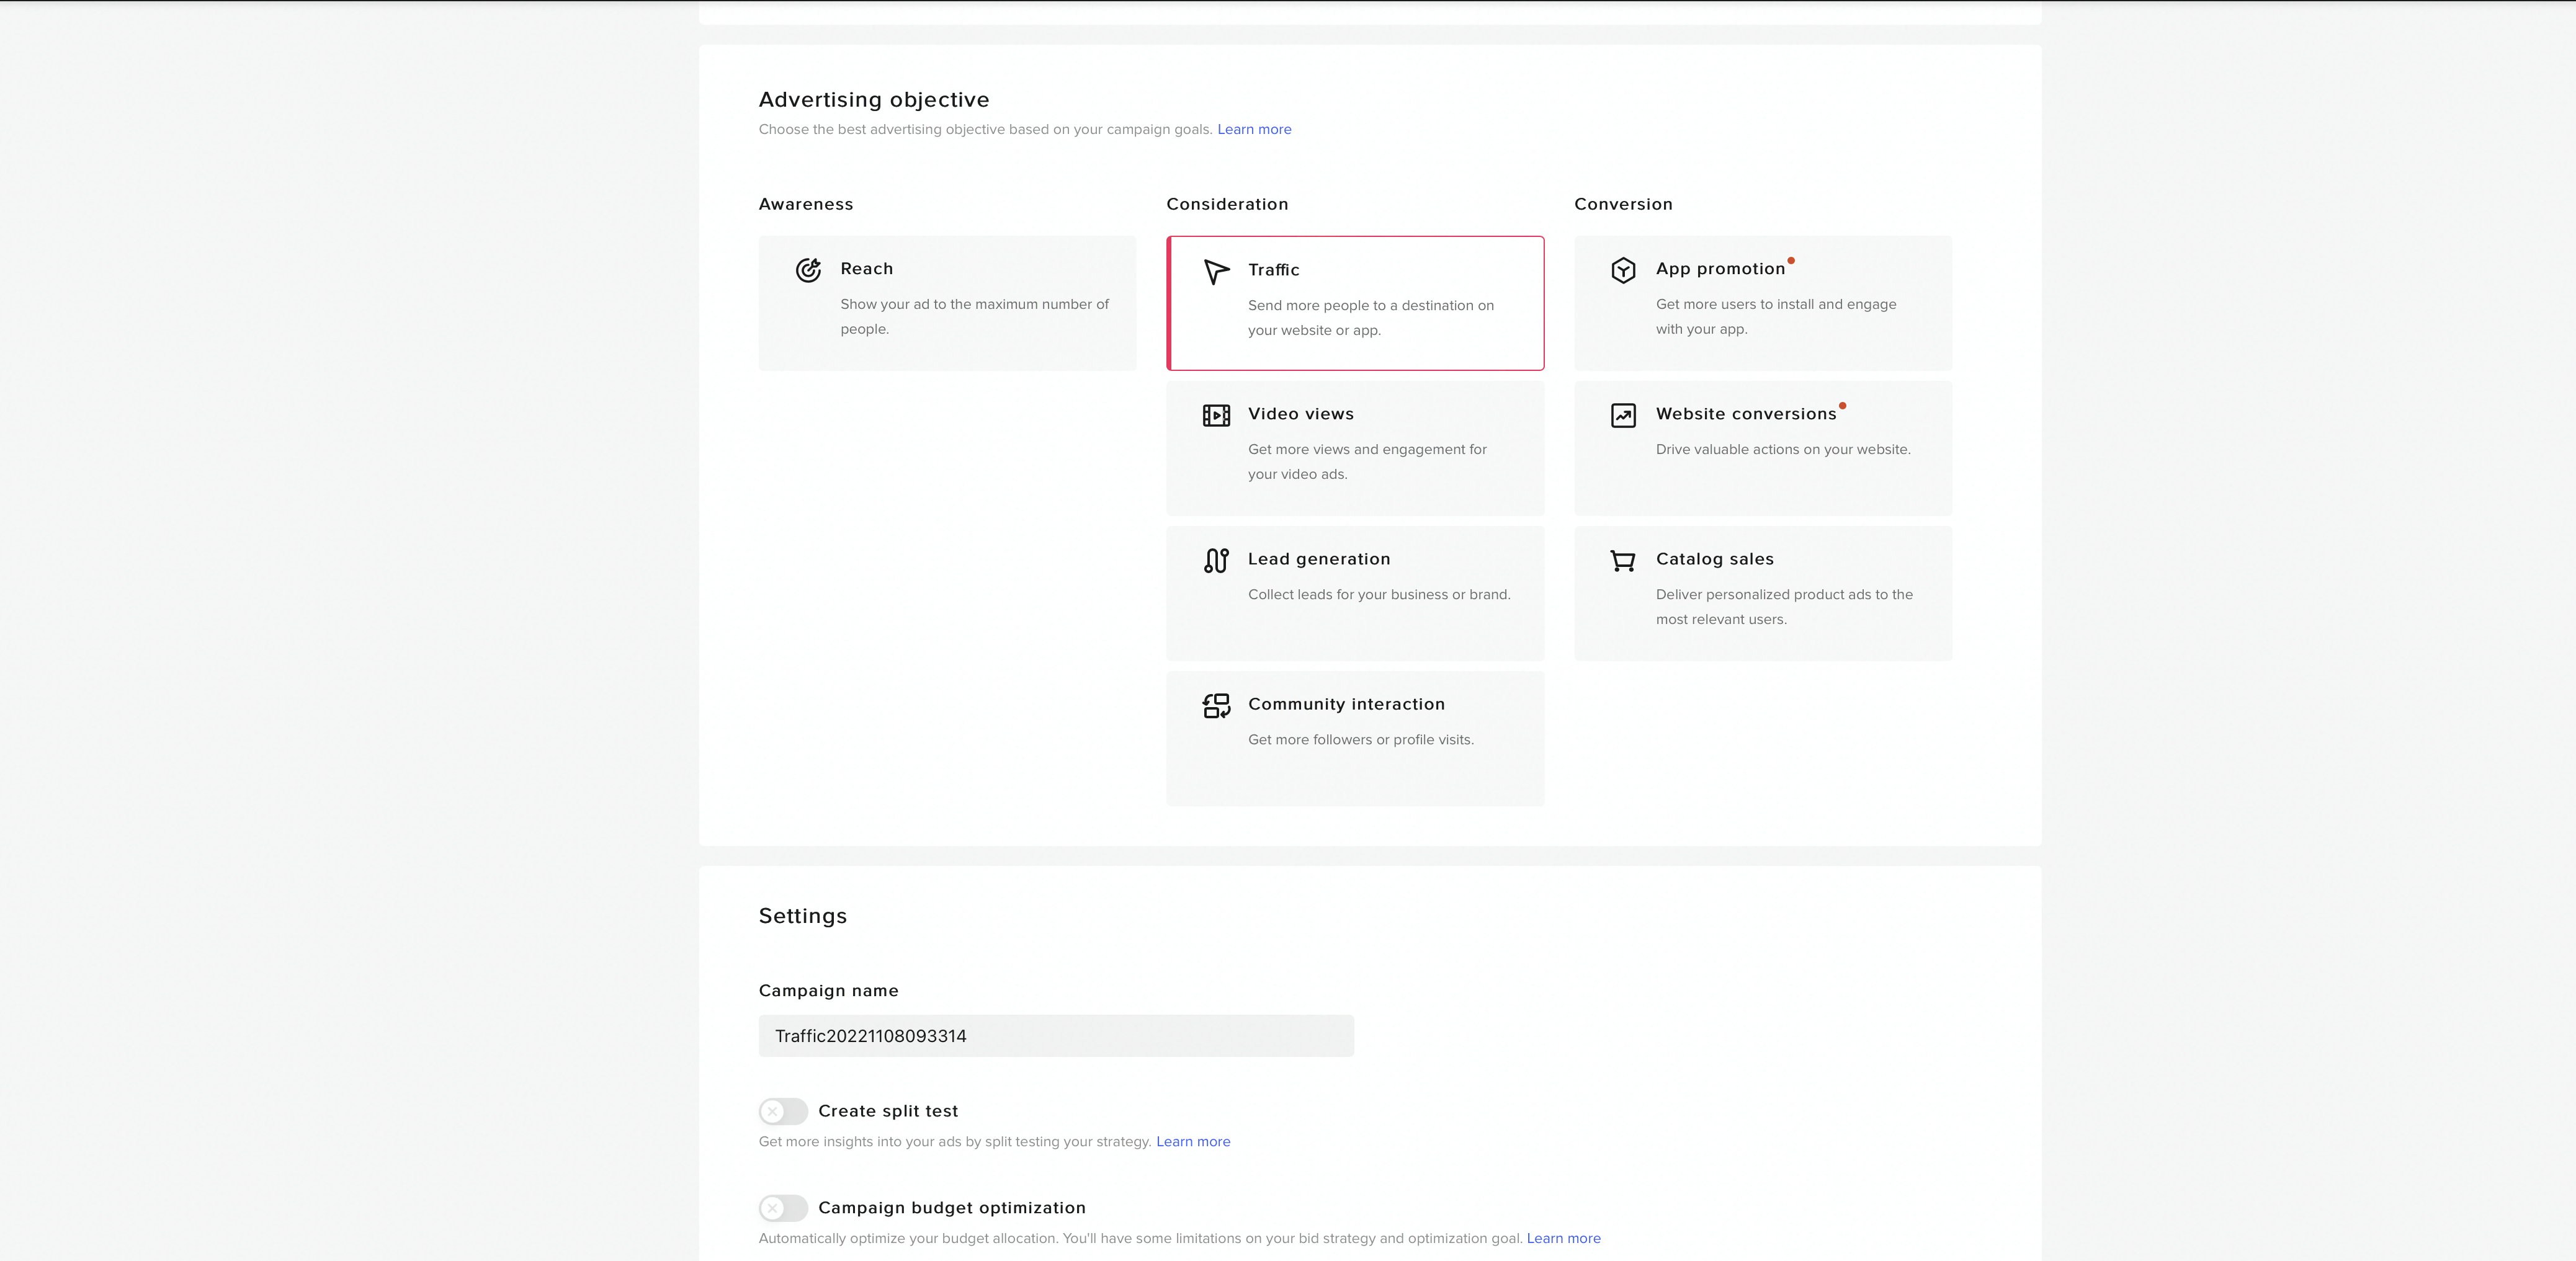Click the Catalog sales cart icon
Image resolution: width=2576 pixels, height=1261 pixels.
(1623, 560)
